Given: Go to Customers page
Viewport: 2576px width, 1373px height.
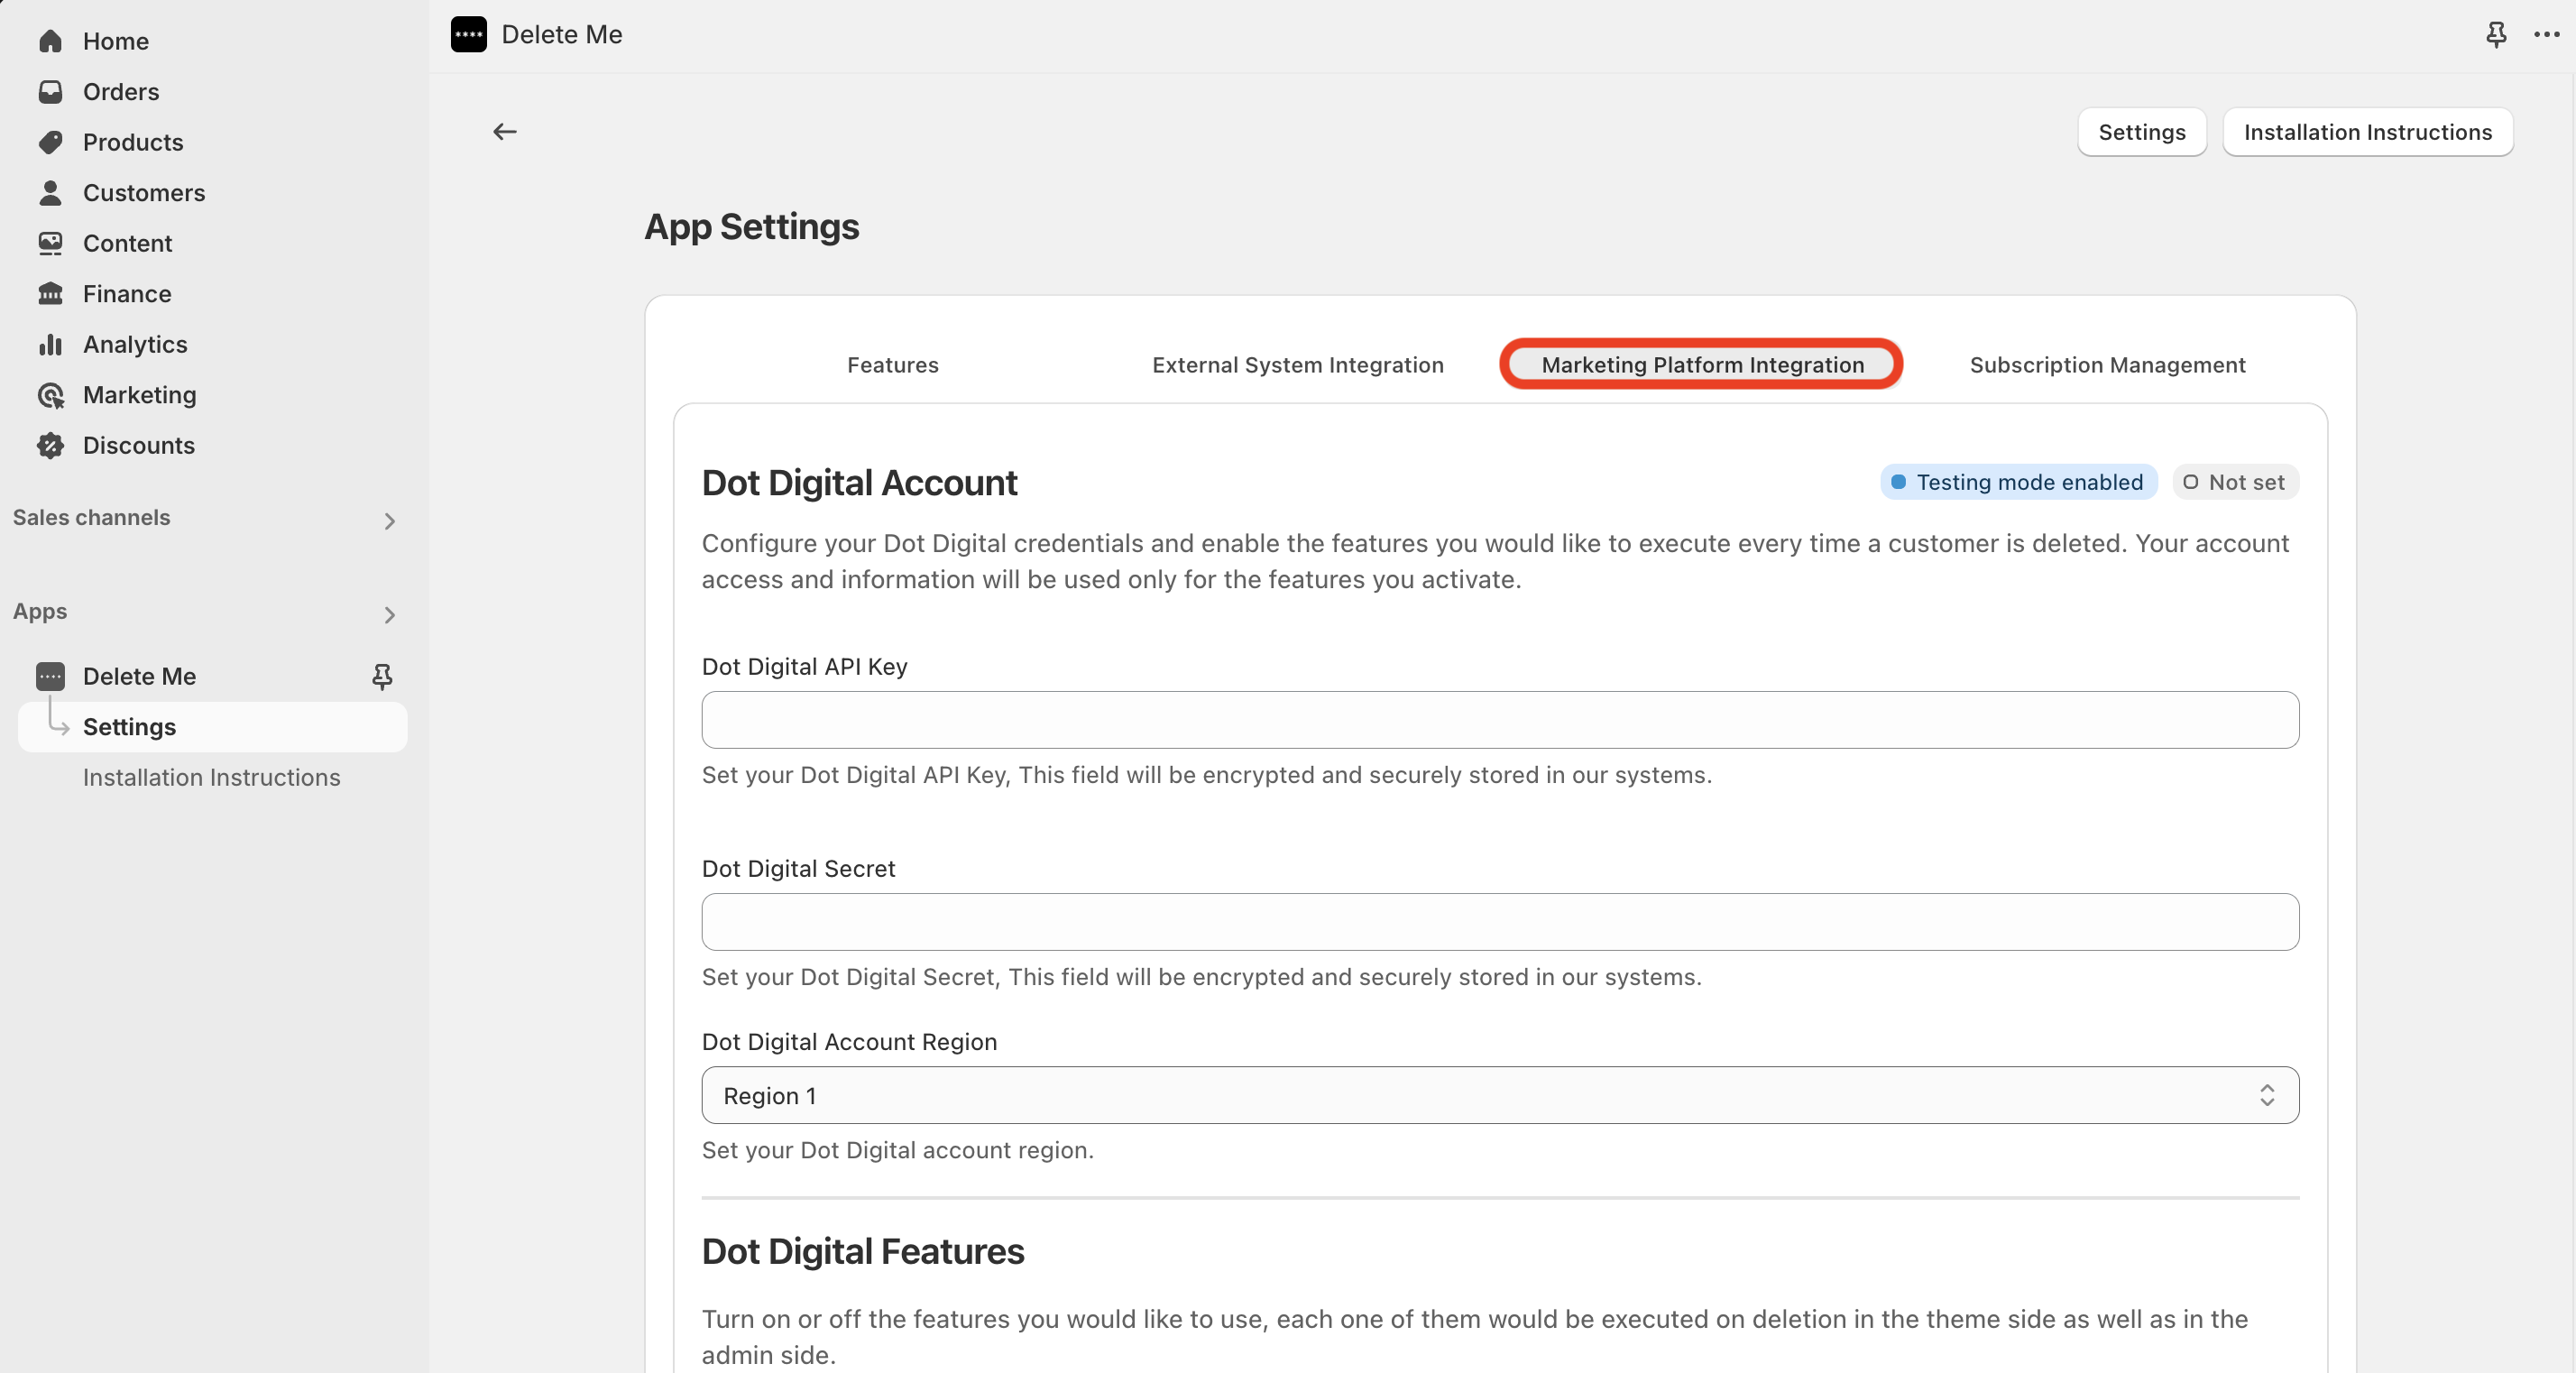Looking at the screenshot, I should click(144, 193).
